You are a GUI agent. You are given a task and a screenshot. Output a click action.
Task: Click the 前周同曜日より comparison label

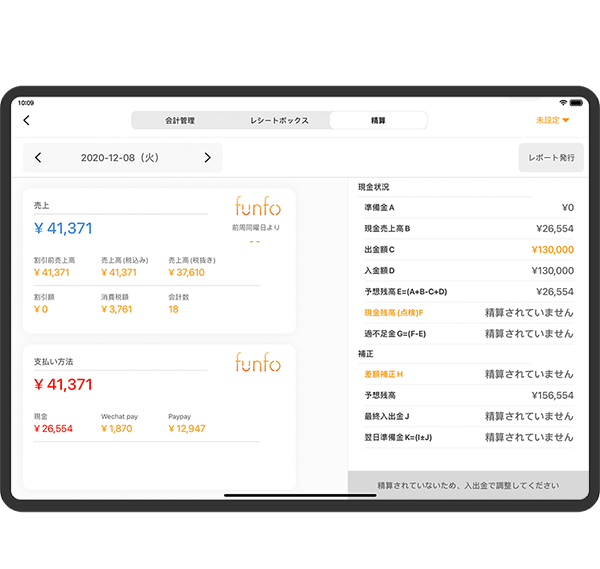256,228
